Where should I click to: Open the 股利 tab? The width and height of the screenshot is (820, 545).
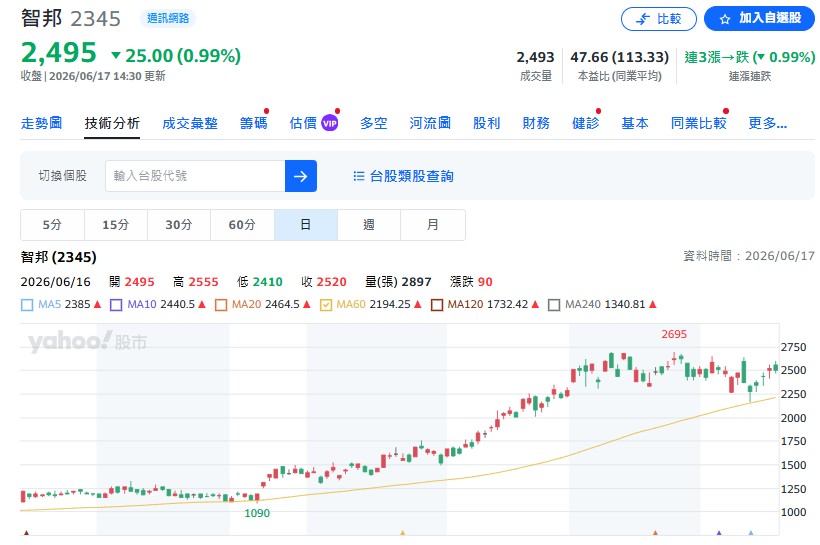[486, 123]
